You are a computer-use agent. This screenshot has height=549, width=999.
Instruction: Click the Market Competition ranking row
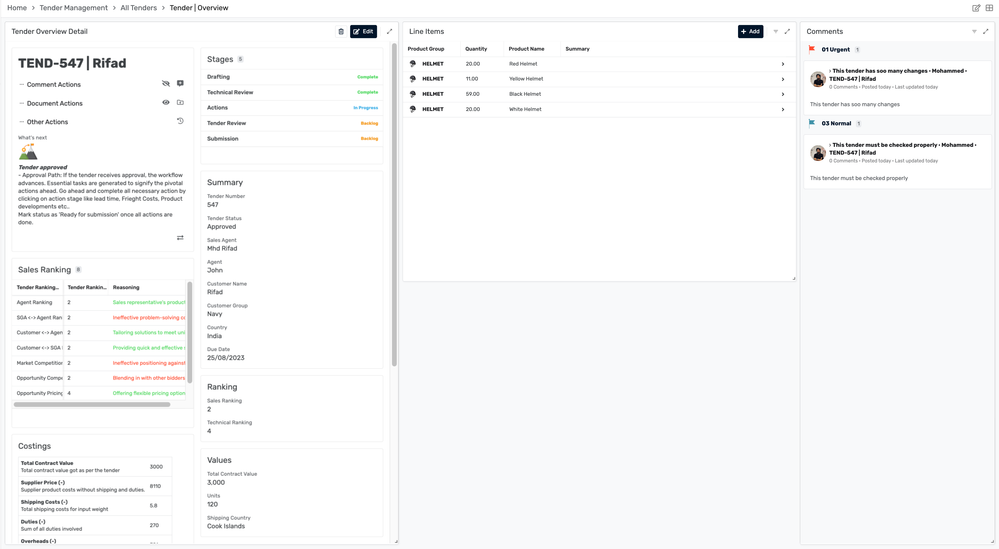pos(100,363)
